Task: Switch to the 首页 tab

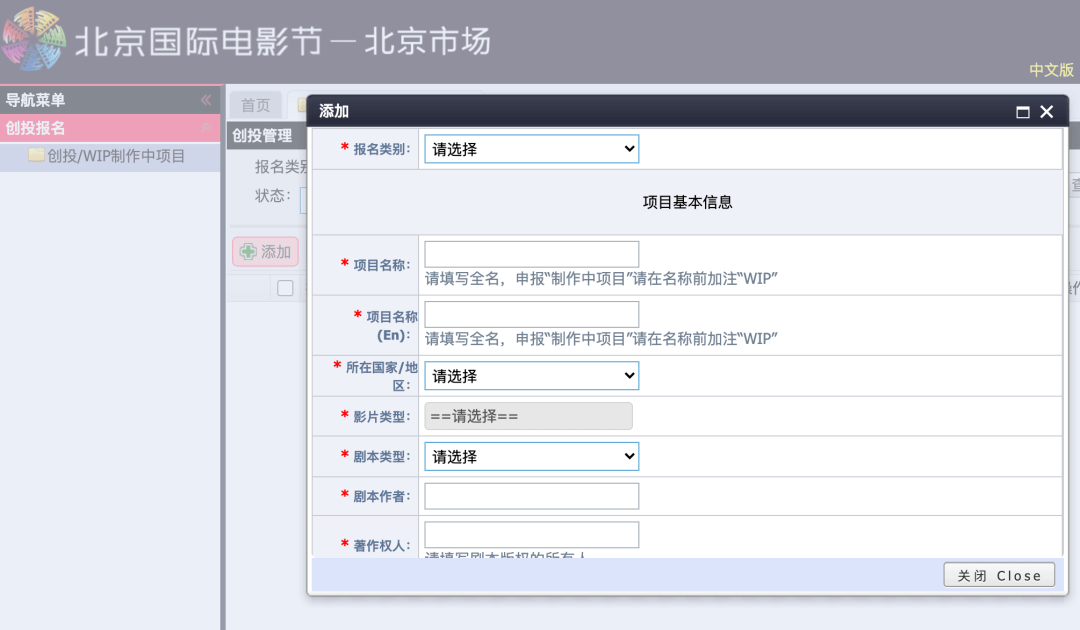Action: tap(256, 105)
